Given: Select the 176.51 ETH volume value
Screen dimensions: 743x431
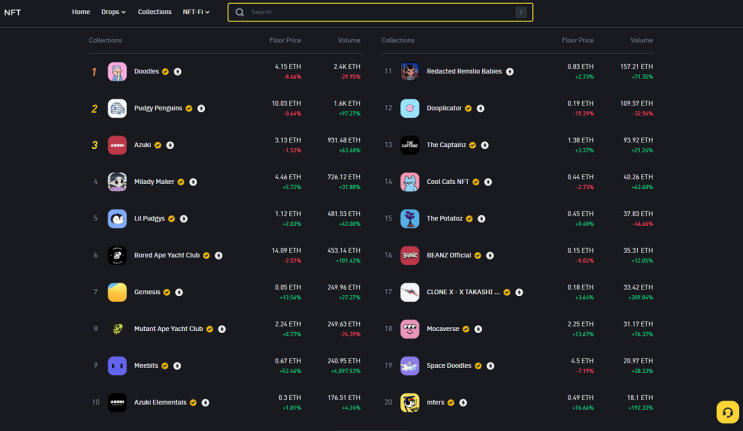Looking at the screenshot, I should [x=344, y=398].
